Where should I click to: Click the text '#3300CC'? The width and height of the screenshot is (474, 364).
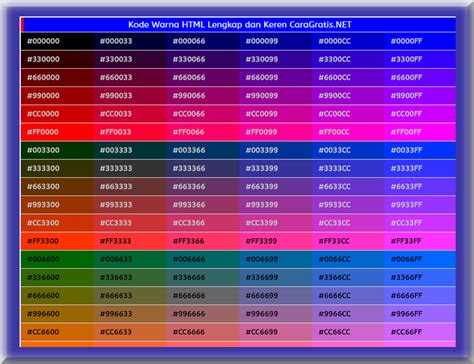click(x=335, y=59)
